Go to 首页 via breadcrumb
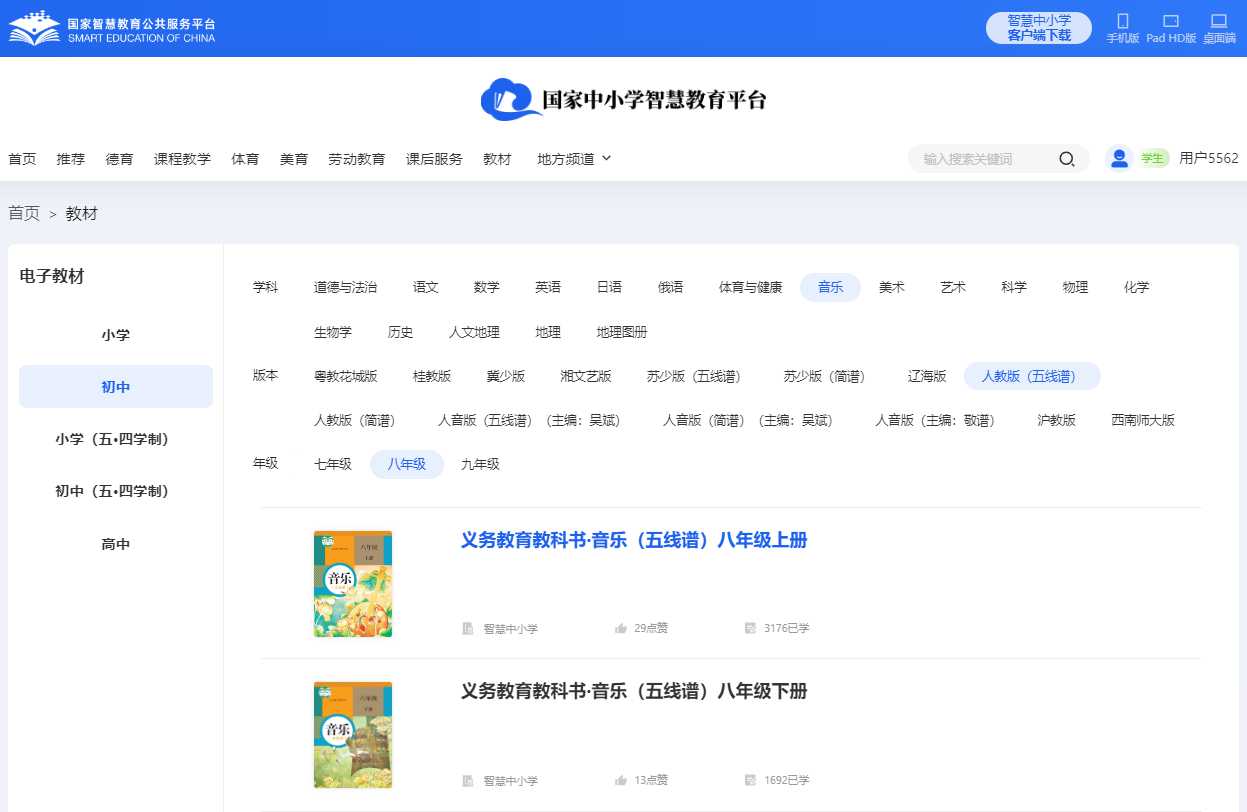This screenshot has width=1247, height=812. coord(24,214)
